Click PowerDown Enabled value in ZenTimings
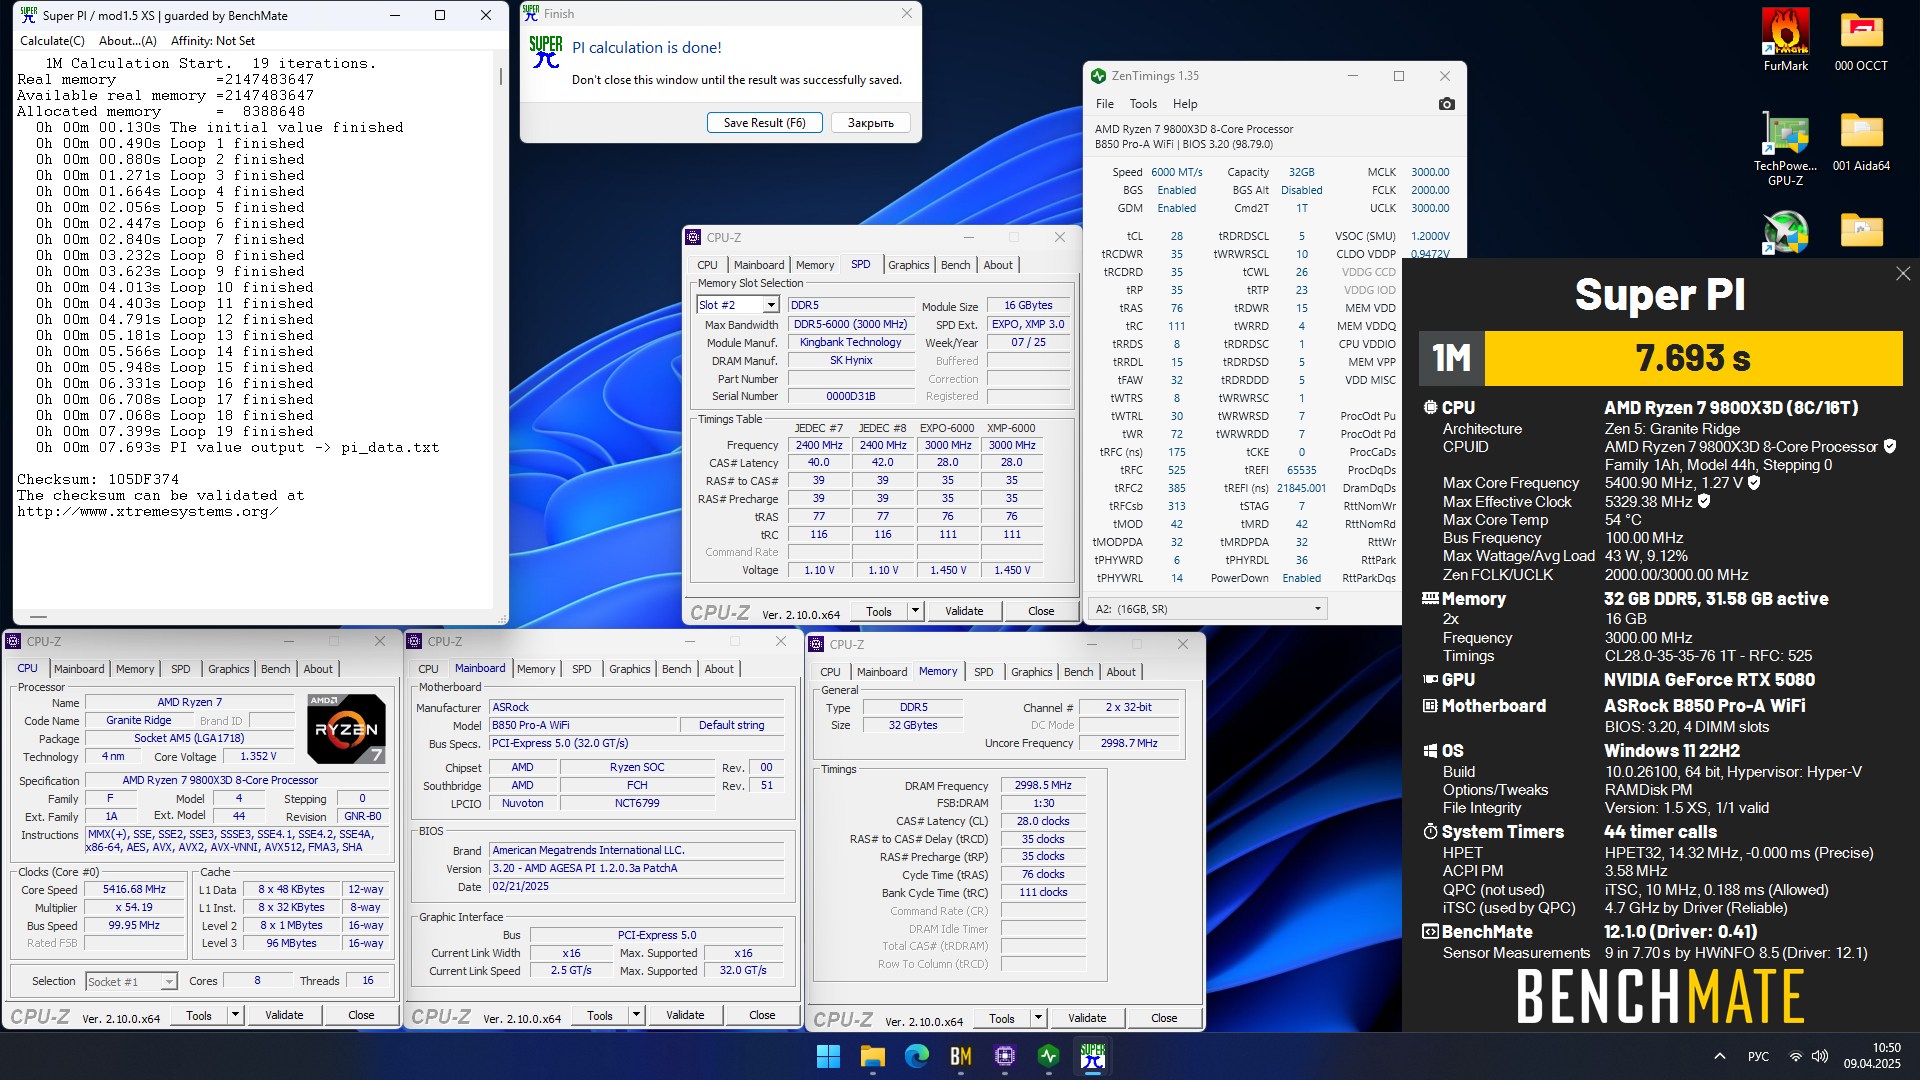This screenshot has width=1920, height=1080. 1301,578
